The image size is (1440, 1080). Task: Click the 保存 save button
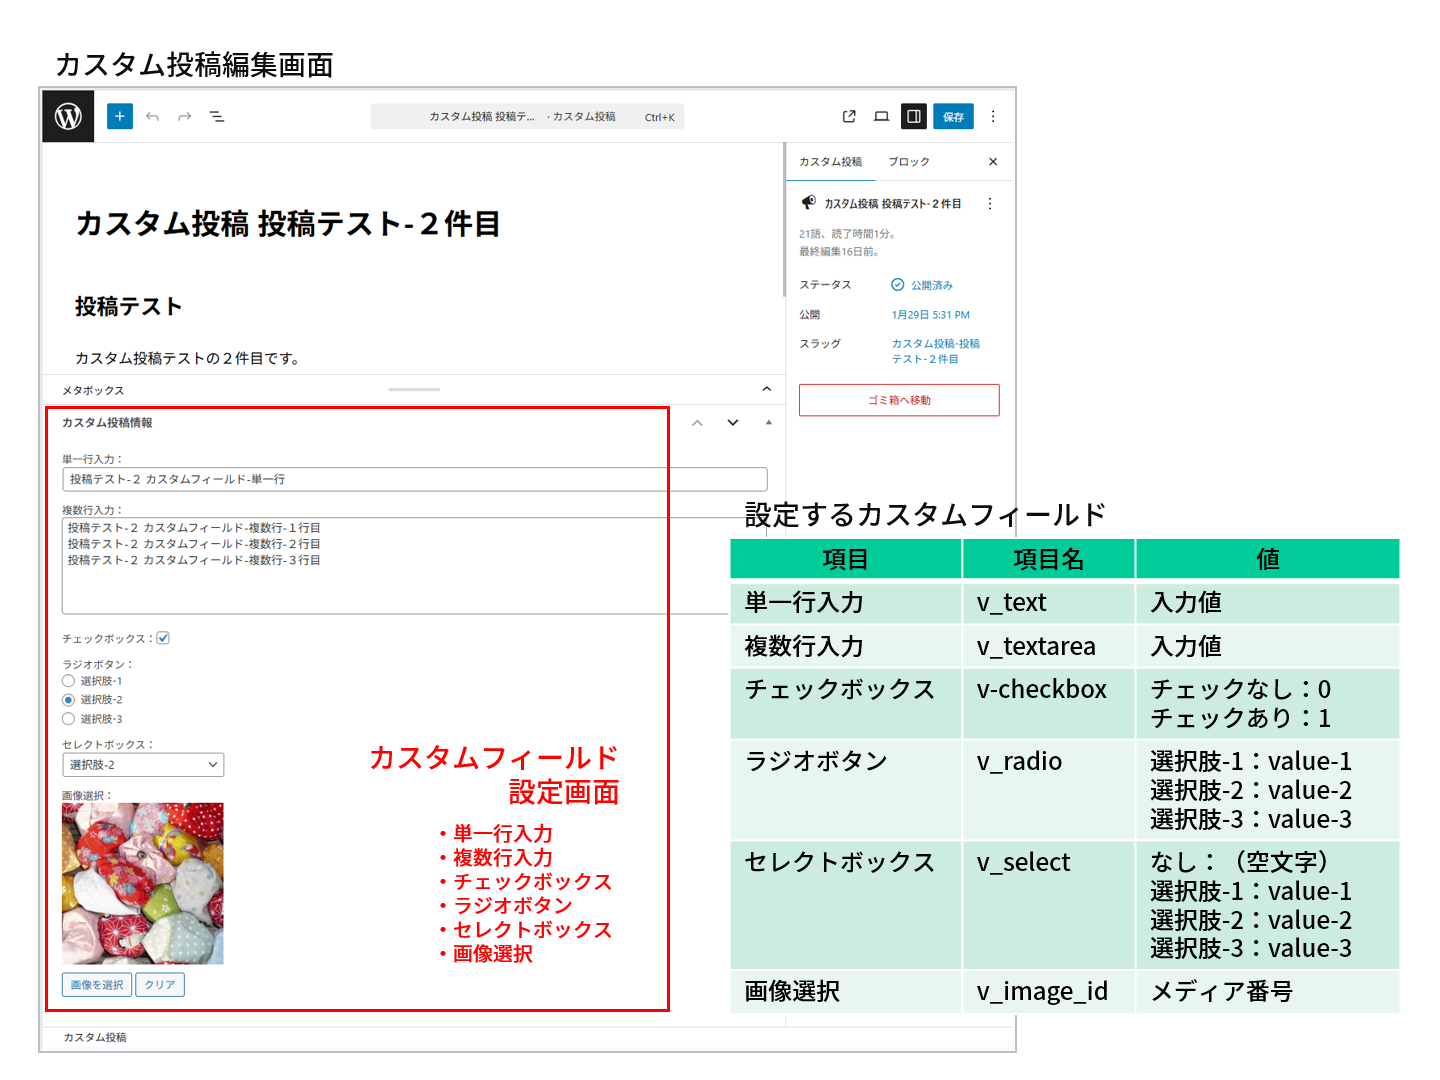tap(952, 116)
